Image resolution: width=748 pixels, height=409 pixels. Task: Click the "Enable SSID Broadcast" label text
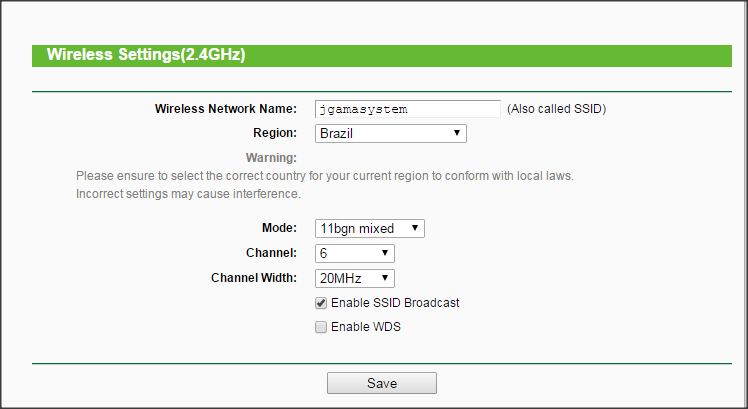(x=395, y=302)
